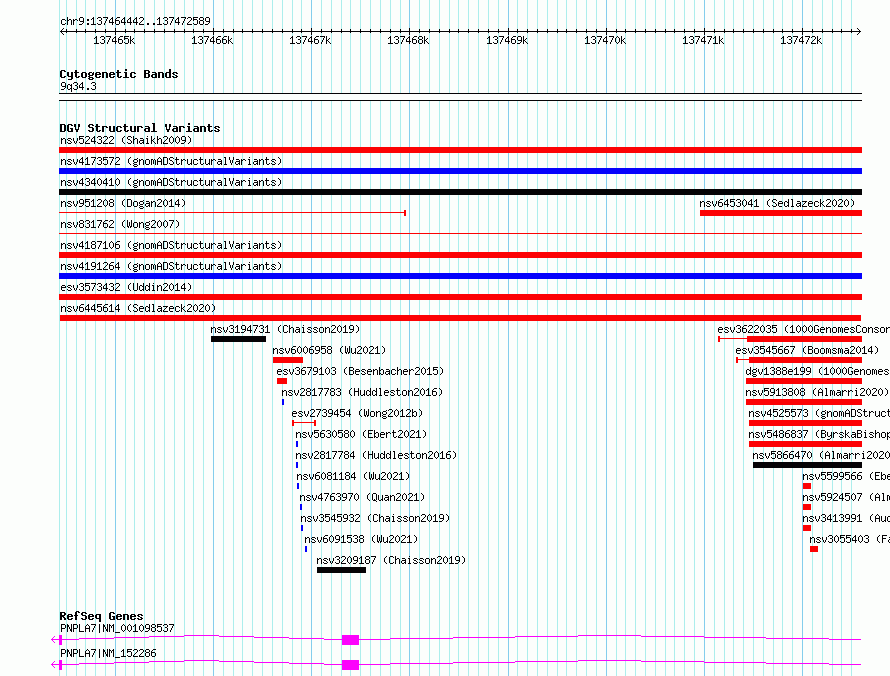Viewport: 890px width, 676px height.
Task: Open nsv3545932 (Chaisson2019) label
Action: point(375,518)
